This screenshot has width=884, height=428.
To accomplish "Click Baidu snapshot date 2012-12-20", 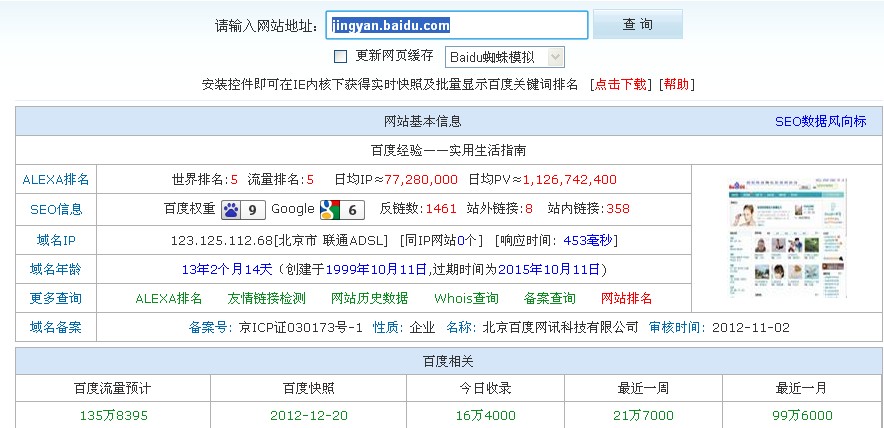I will click(308, 416).
